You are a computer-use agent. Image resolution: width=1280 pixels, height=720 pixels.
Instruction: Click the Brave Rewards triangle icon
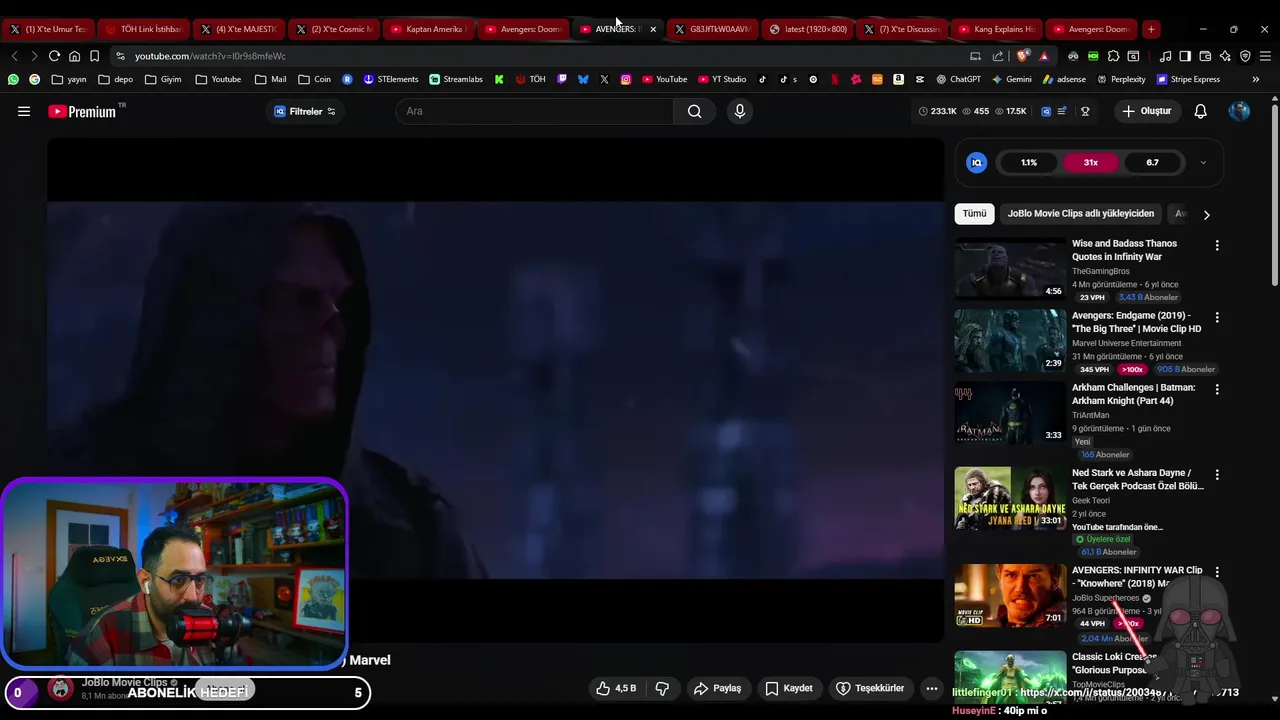click(1044, 57)
